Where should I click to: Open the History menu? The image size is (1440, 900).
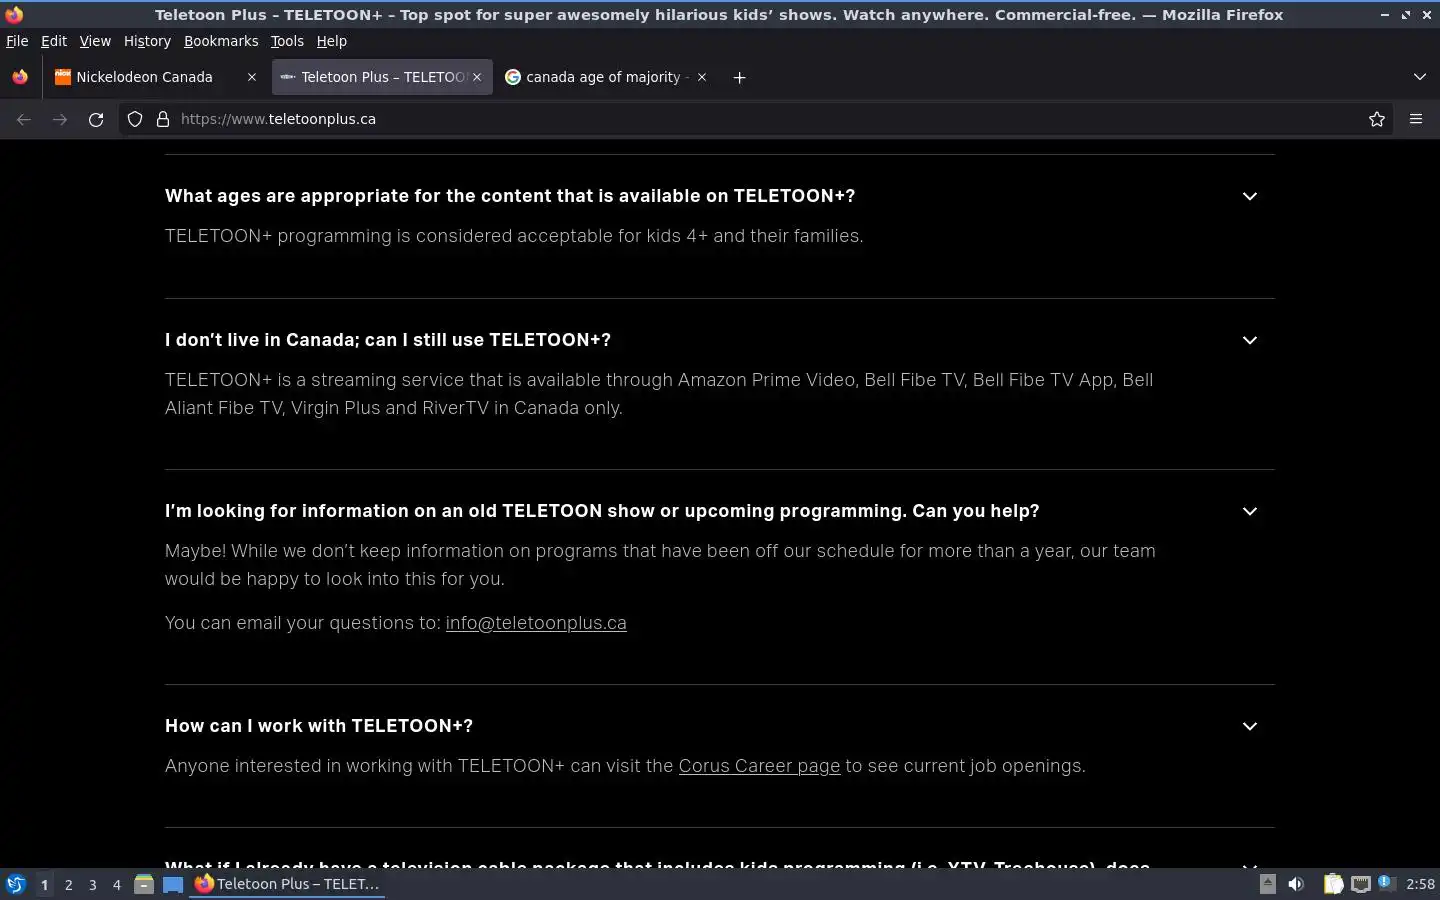pyautogui.click(x=147, y=41)
